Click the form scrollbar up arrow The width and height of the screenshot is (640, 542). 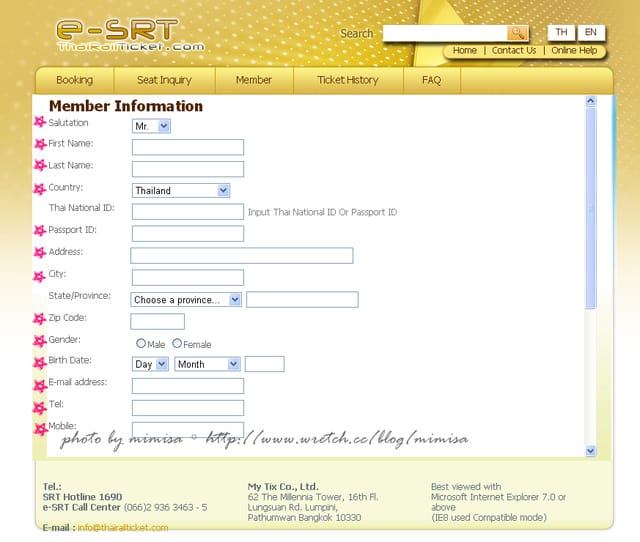[x=591, y=101]
